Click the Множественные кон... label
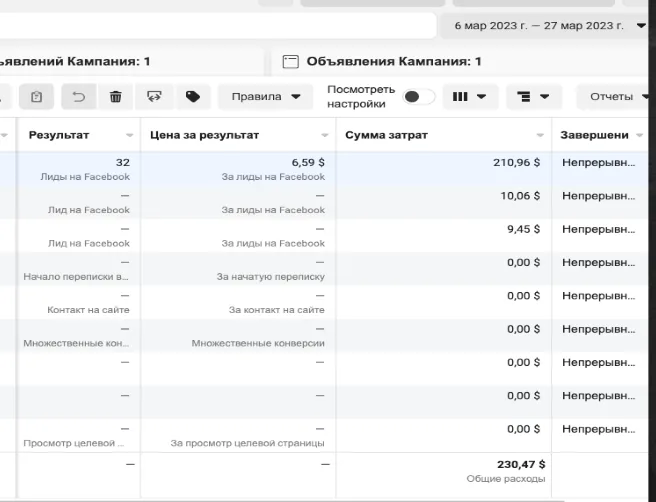Viewport: 656px width, 502px height. click(76, 343)
